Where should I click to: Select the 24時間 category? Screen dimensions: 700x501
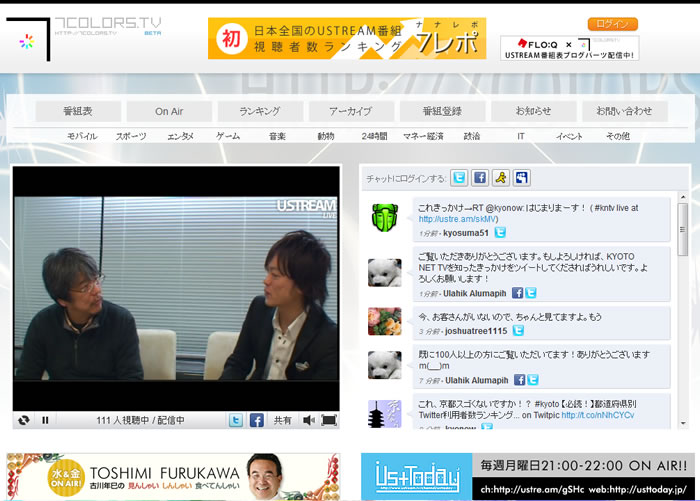(x=374, y=136)
